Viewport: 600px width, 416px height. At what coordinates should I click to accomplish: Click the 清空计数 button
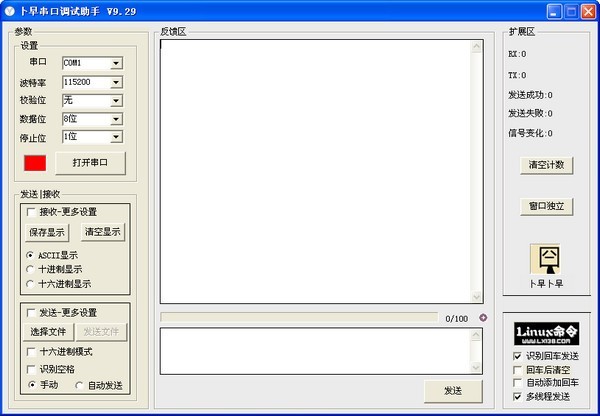point(546,165)
